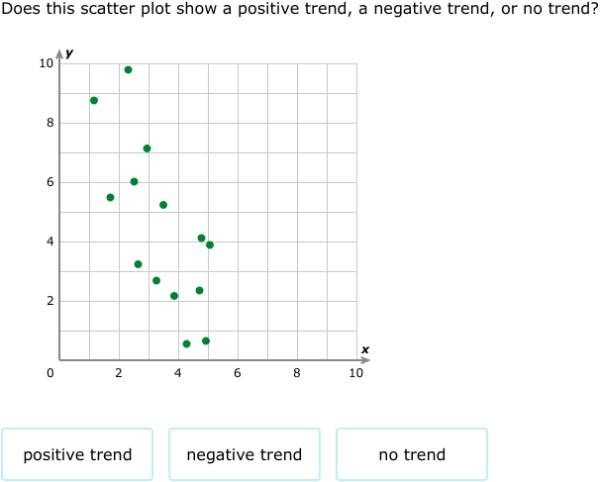
Task: Click the y-axis label 8
Action: [50, 123]
